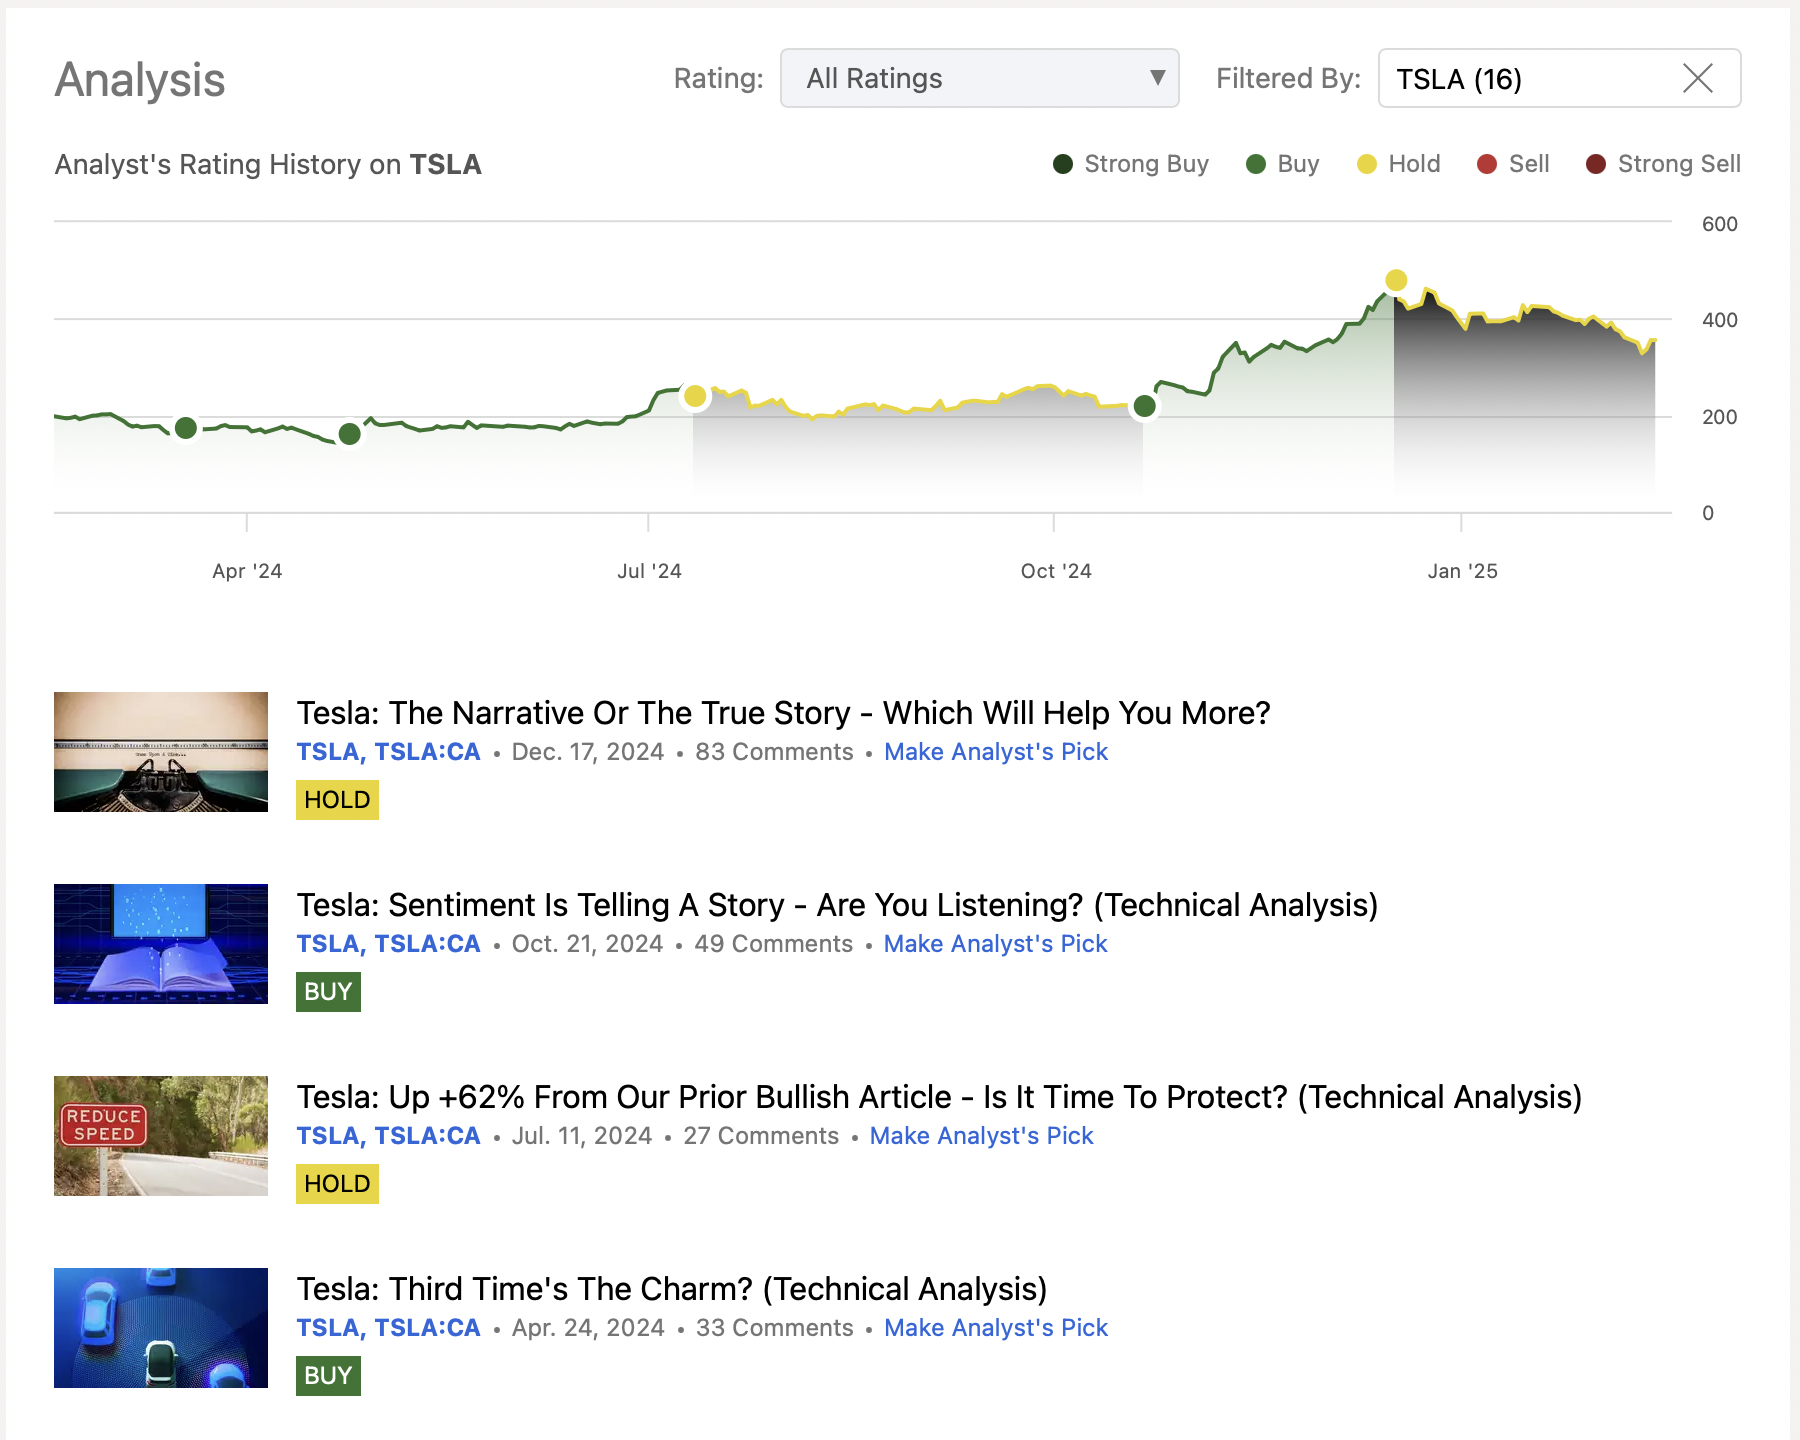Image resolution: width=1800 pixels, height=1440 pixels.
Task: Clear the TSLA (16) filter with X
Action: coord(1697,78)
